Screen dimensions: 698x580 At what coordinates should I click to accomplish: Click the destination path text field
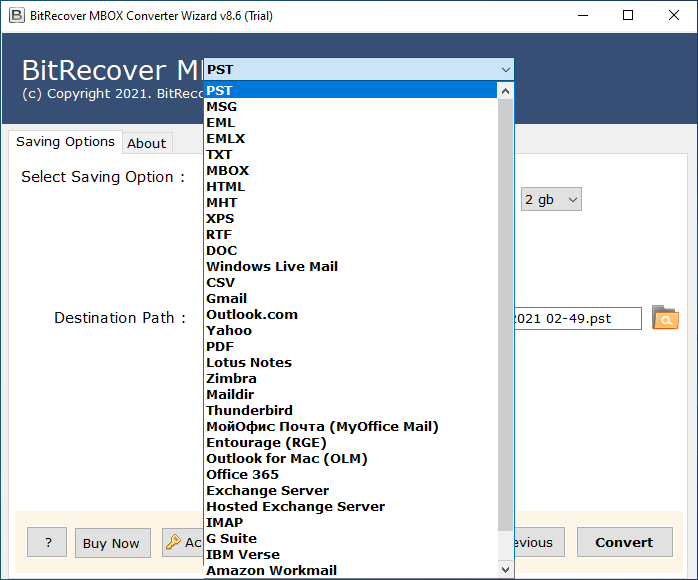point(576,318)
